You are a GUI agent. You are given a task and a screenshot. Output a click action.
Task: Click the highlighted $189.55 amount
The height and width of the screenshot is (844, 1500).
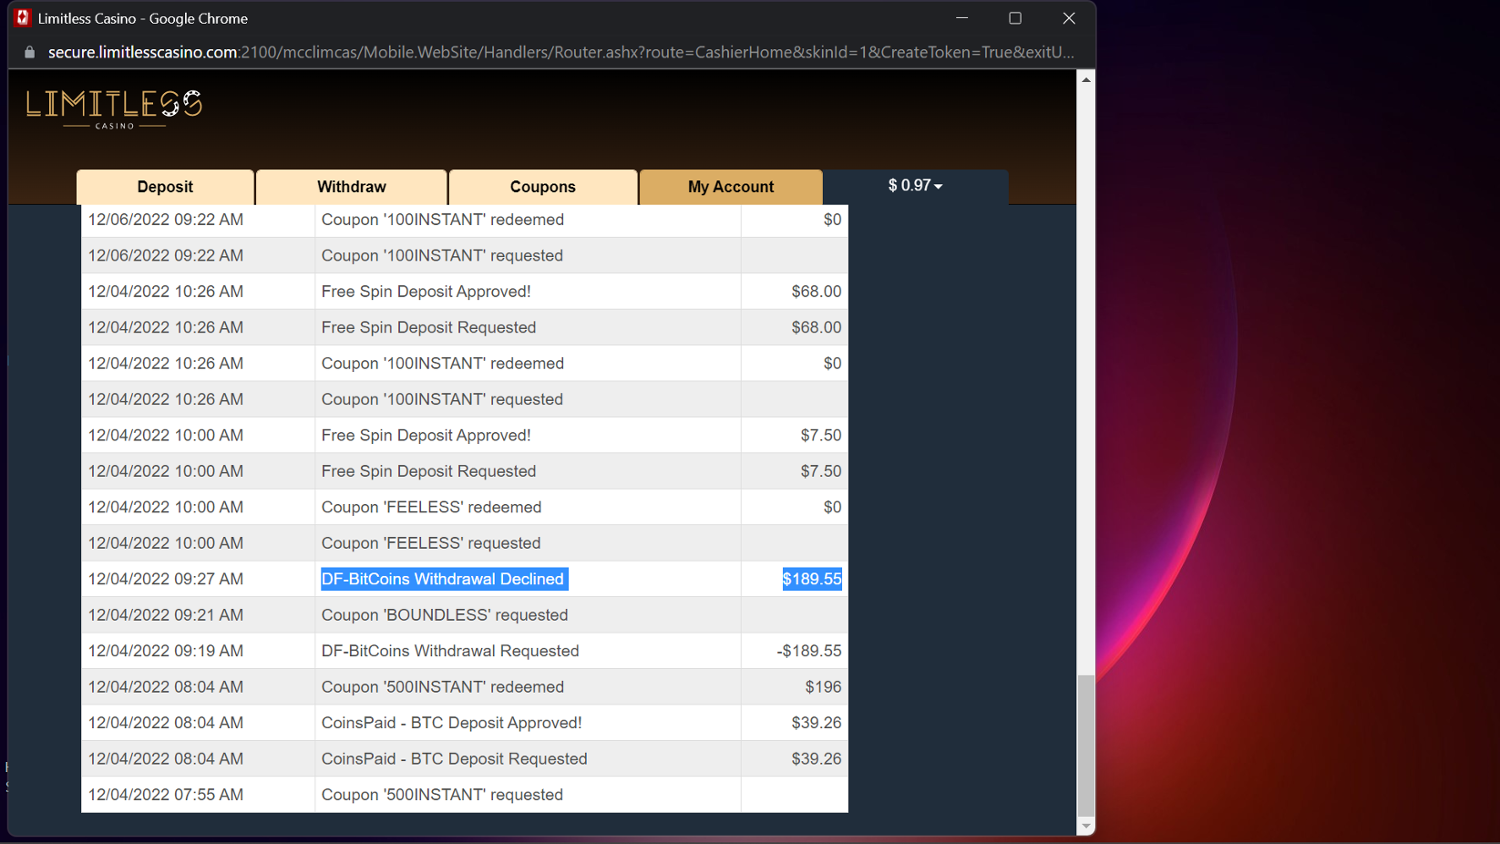[812, 579]
